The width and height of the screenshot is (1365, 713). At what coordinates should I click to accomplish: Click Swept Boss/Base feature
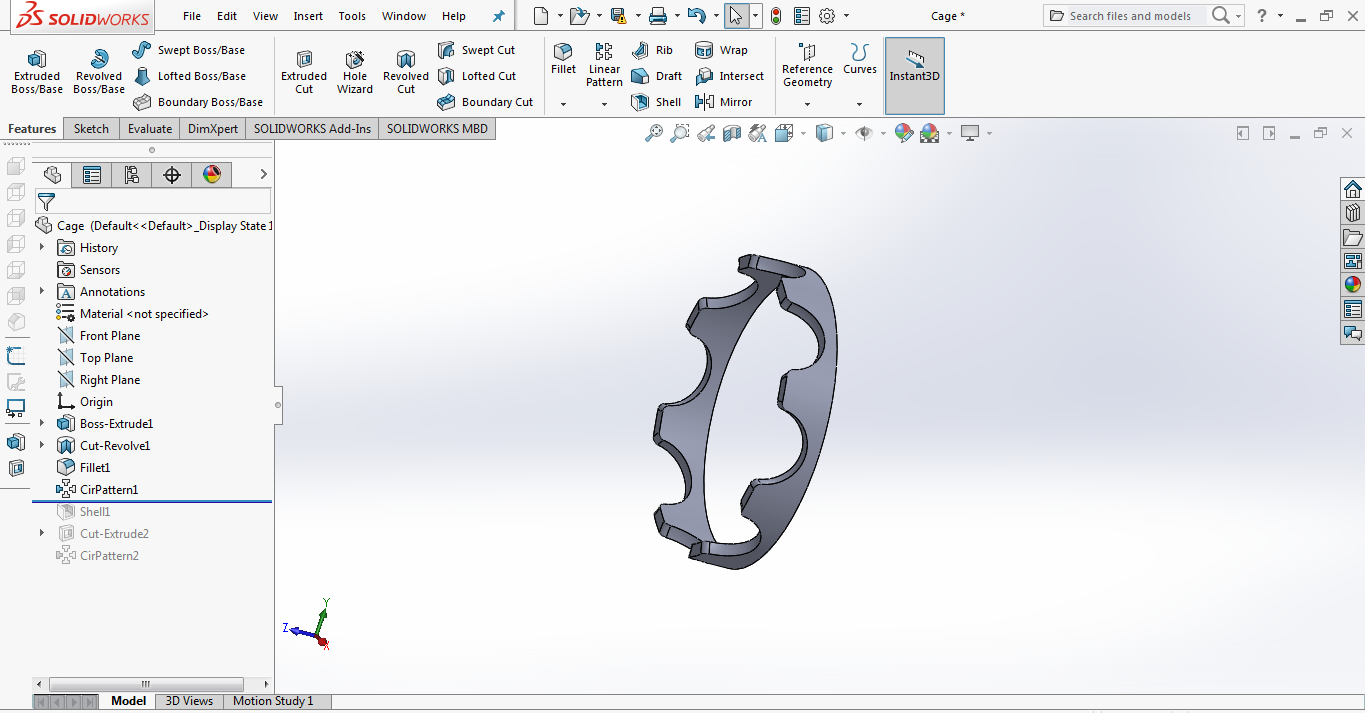point(188,50)
